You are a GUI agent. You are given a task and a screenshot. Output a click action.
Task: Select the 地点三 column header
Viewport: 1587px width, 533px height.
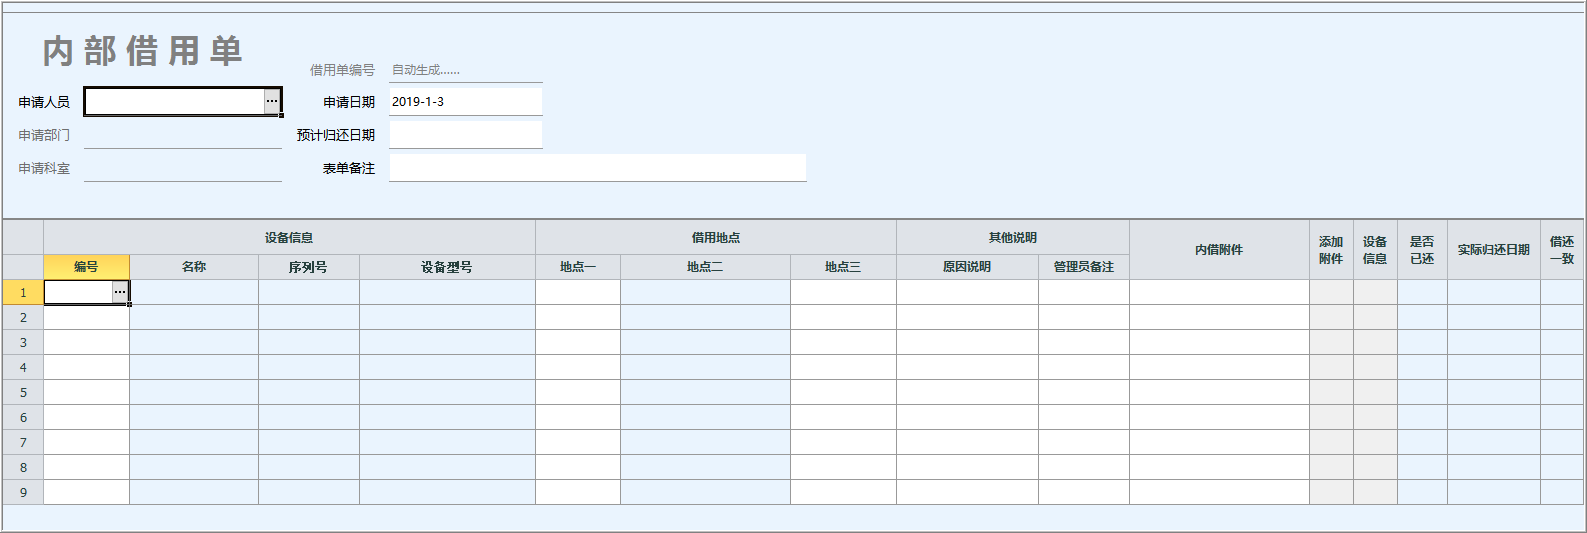pos(843,267)
